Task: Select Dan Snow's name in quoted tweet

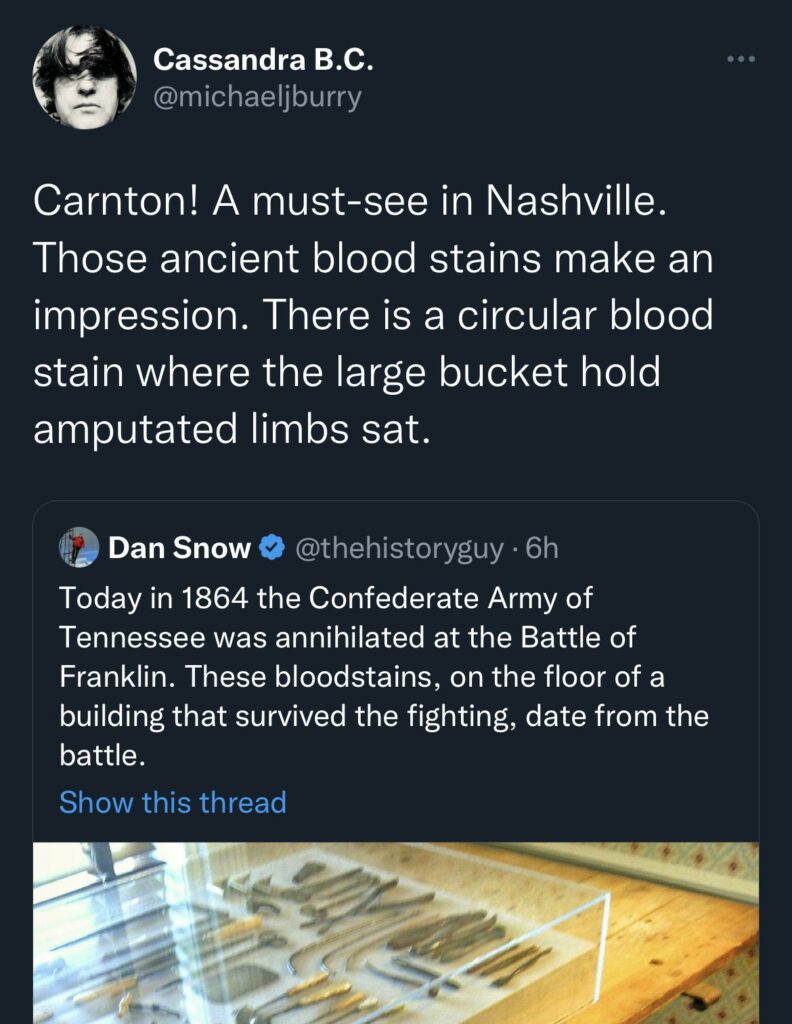Action: (179, 547)
